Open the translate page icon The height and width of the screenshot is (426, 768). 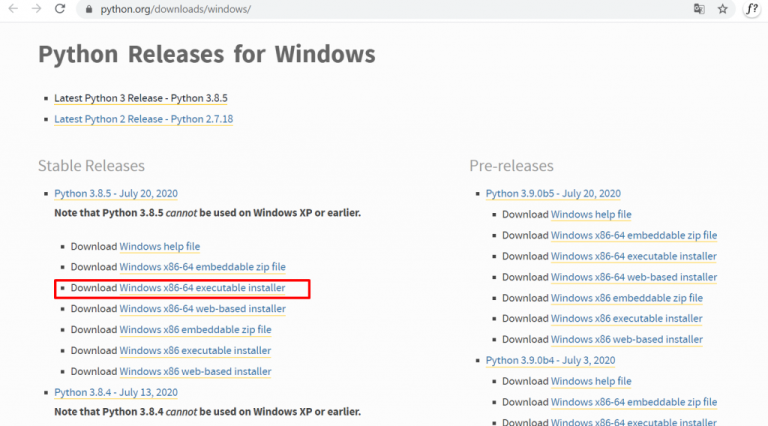[699, 9]
